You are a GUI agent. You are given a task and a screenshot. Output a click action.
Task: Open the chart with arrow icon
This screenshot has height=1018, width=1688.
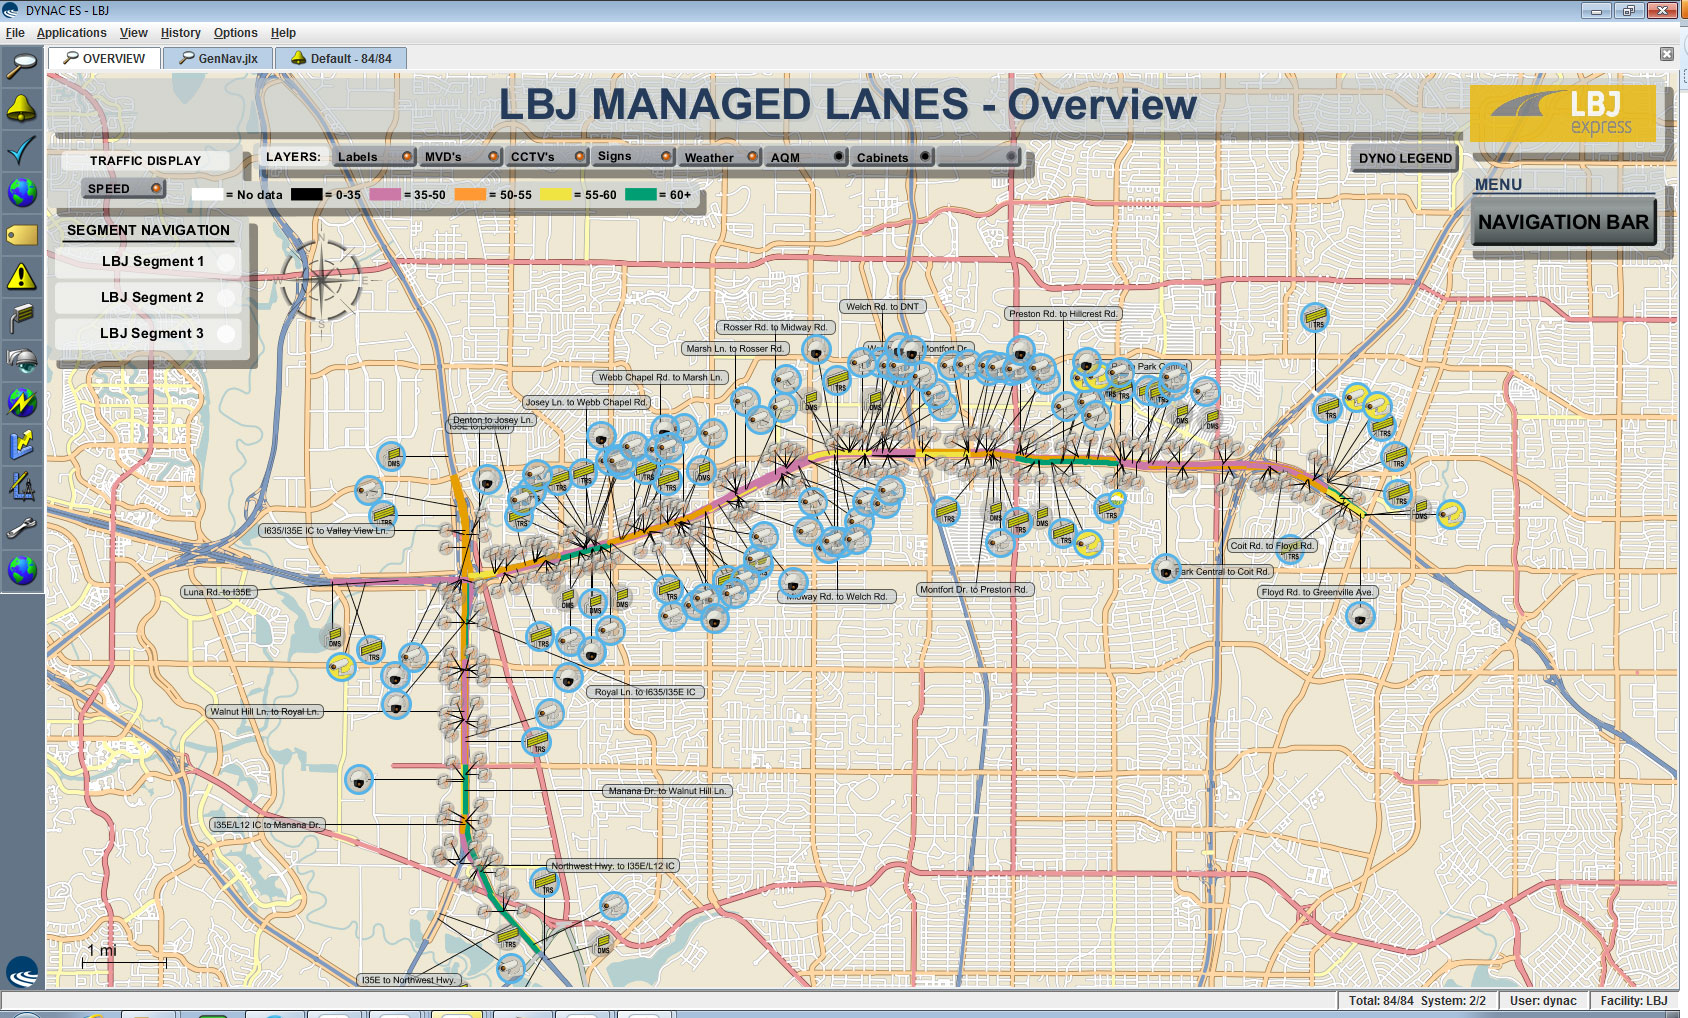point(22,444)
